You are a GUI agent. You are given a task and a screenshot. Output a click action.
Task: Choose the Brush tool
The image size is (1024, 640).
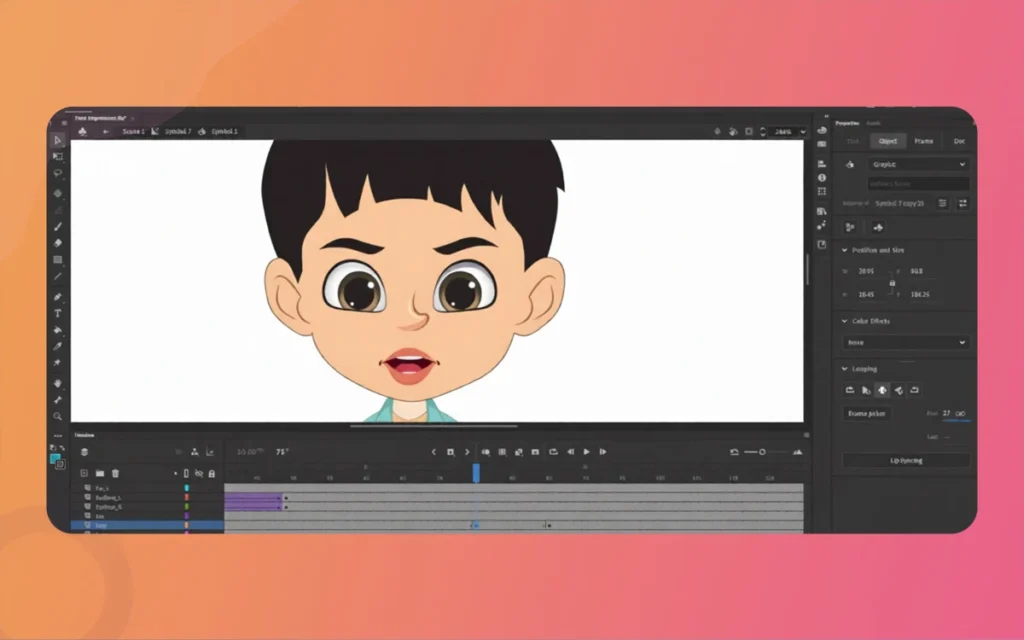click(x=58, y=226)
